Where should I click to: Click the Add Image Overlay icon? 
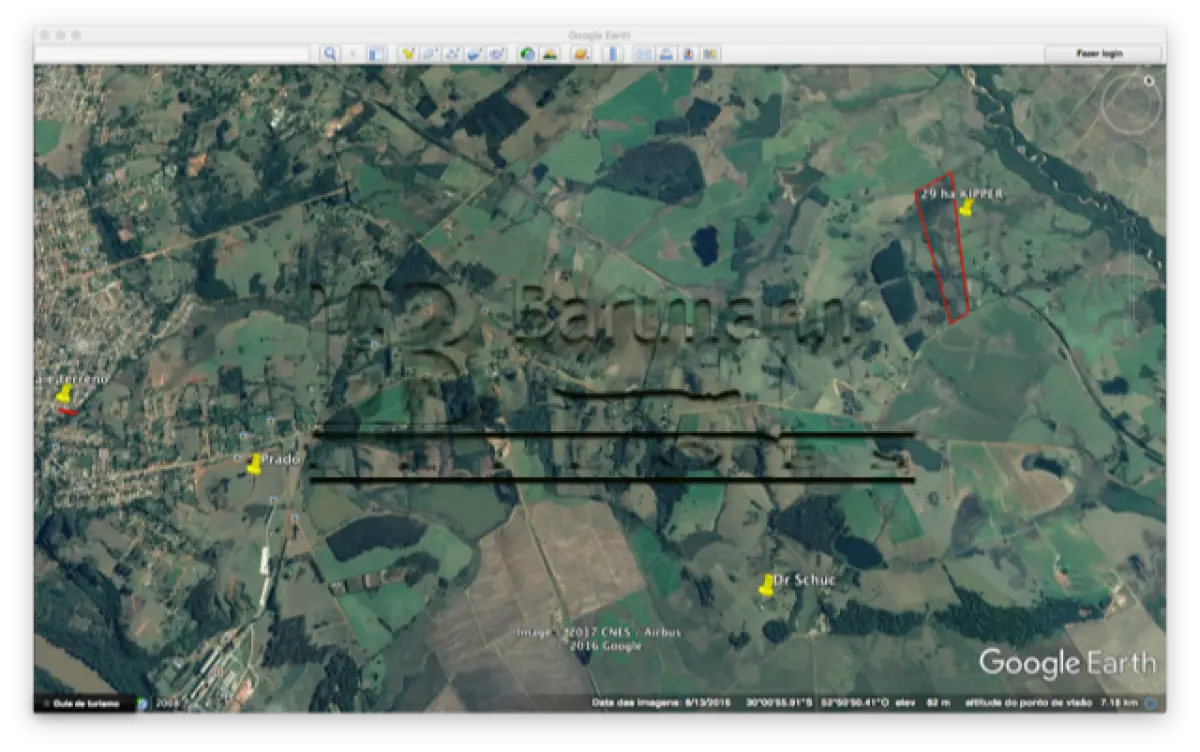[x=474, y=54]
